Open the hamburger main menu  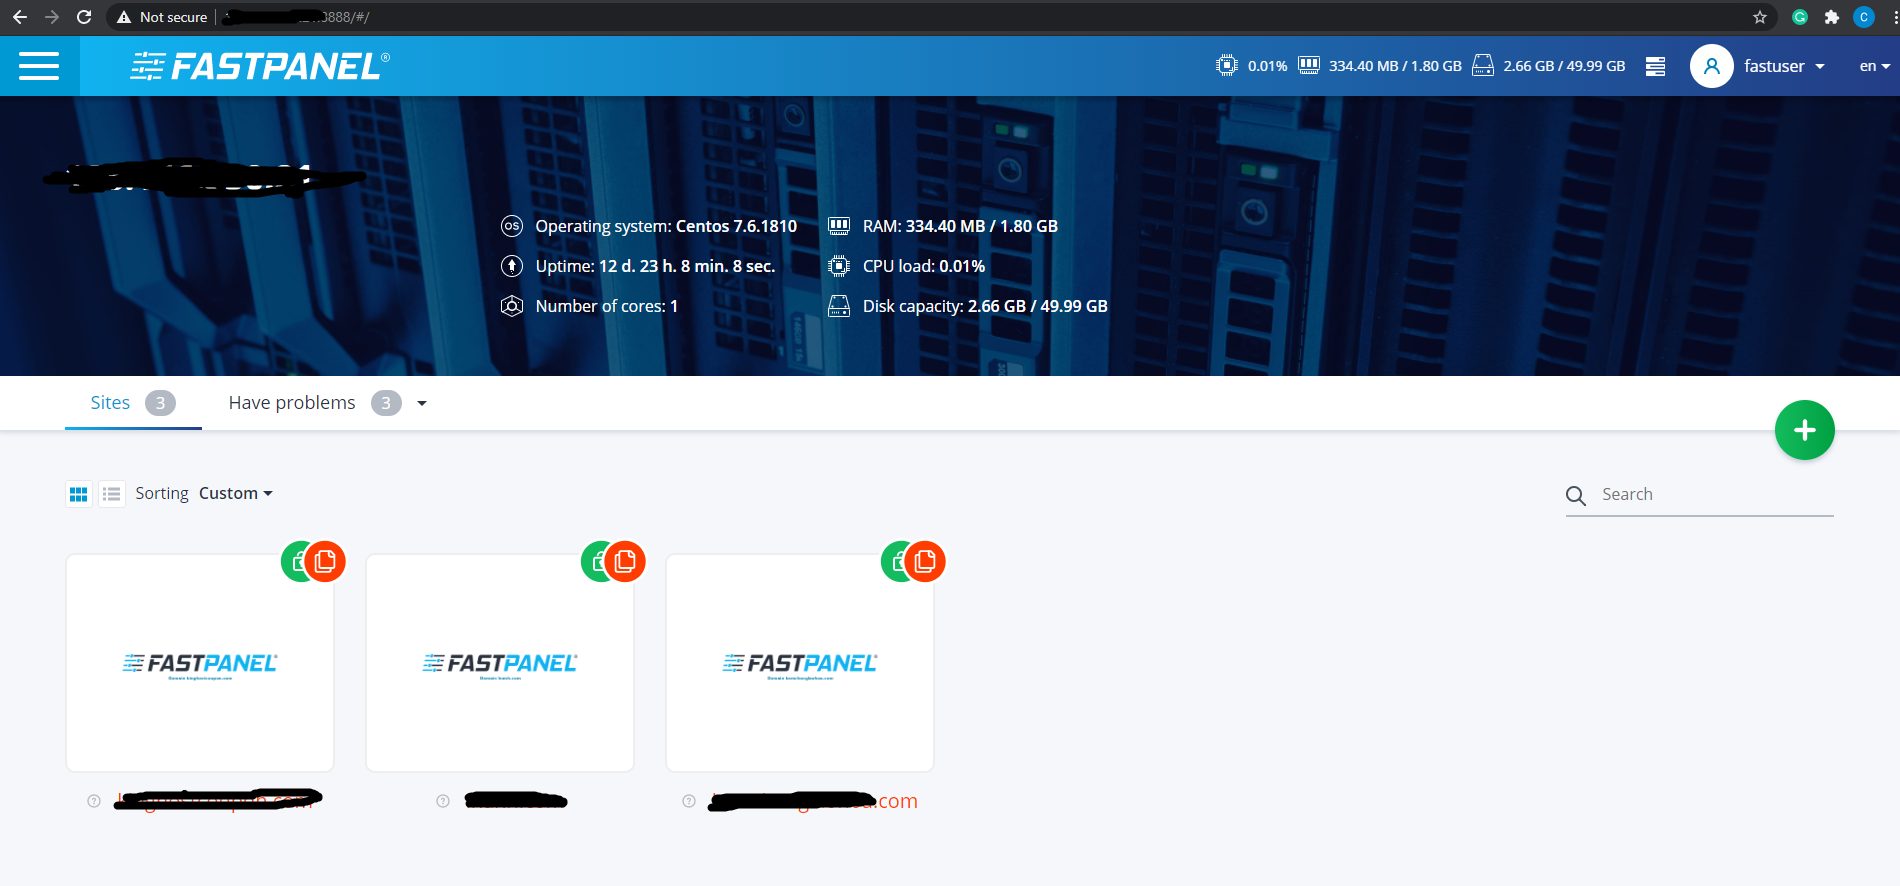pos(39,66)
